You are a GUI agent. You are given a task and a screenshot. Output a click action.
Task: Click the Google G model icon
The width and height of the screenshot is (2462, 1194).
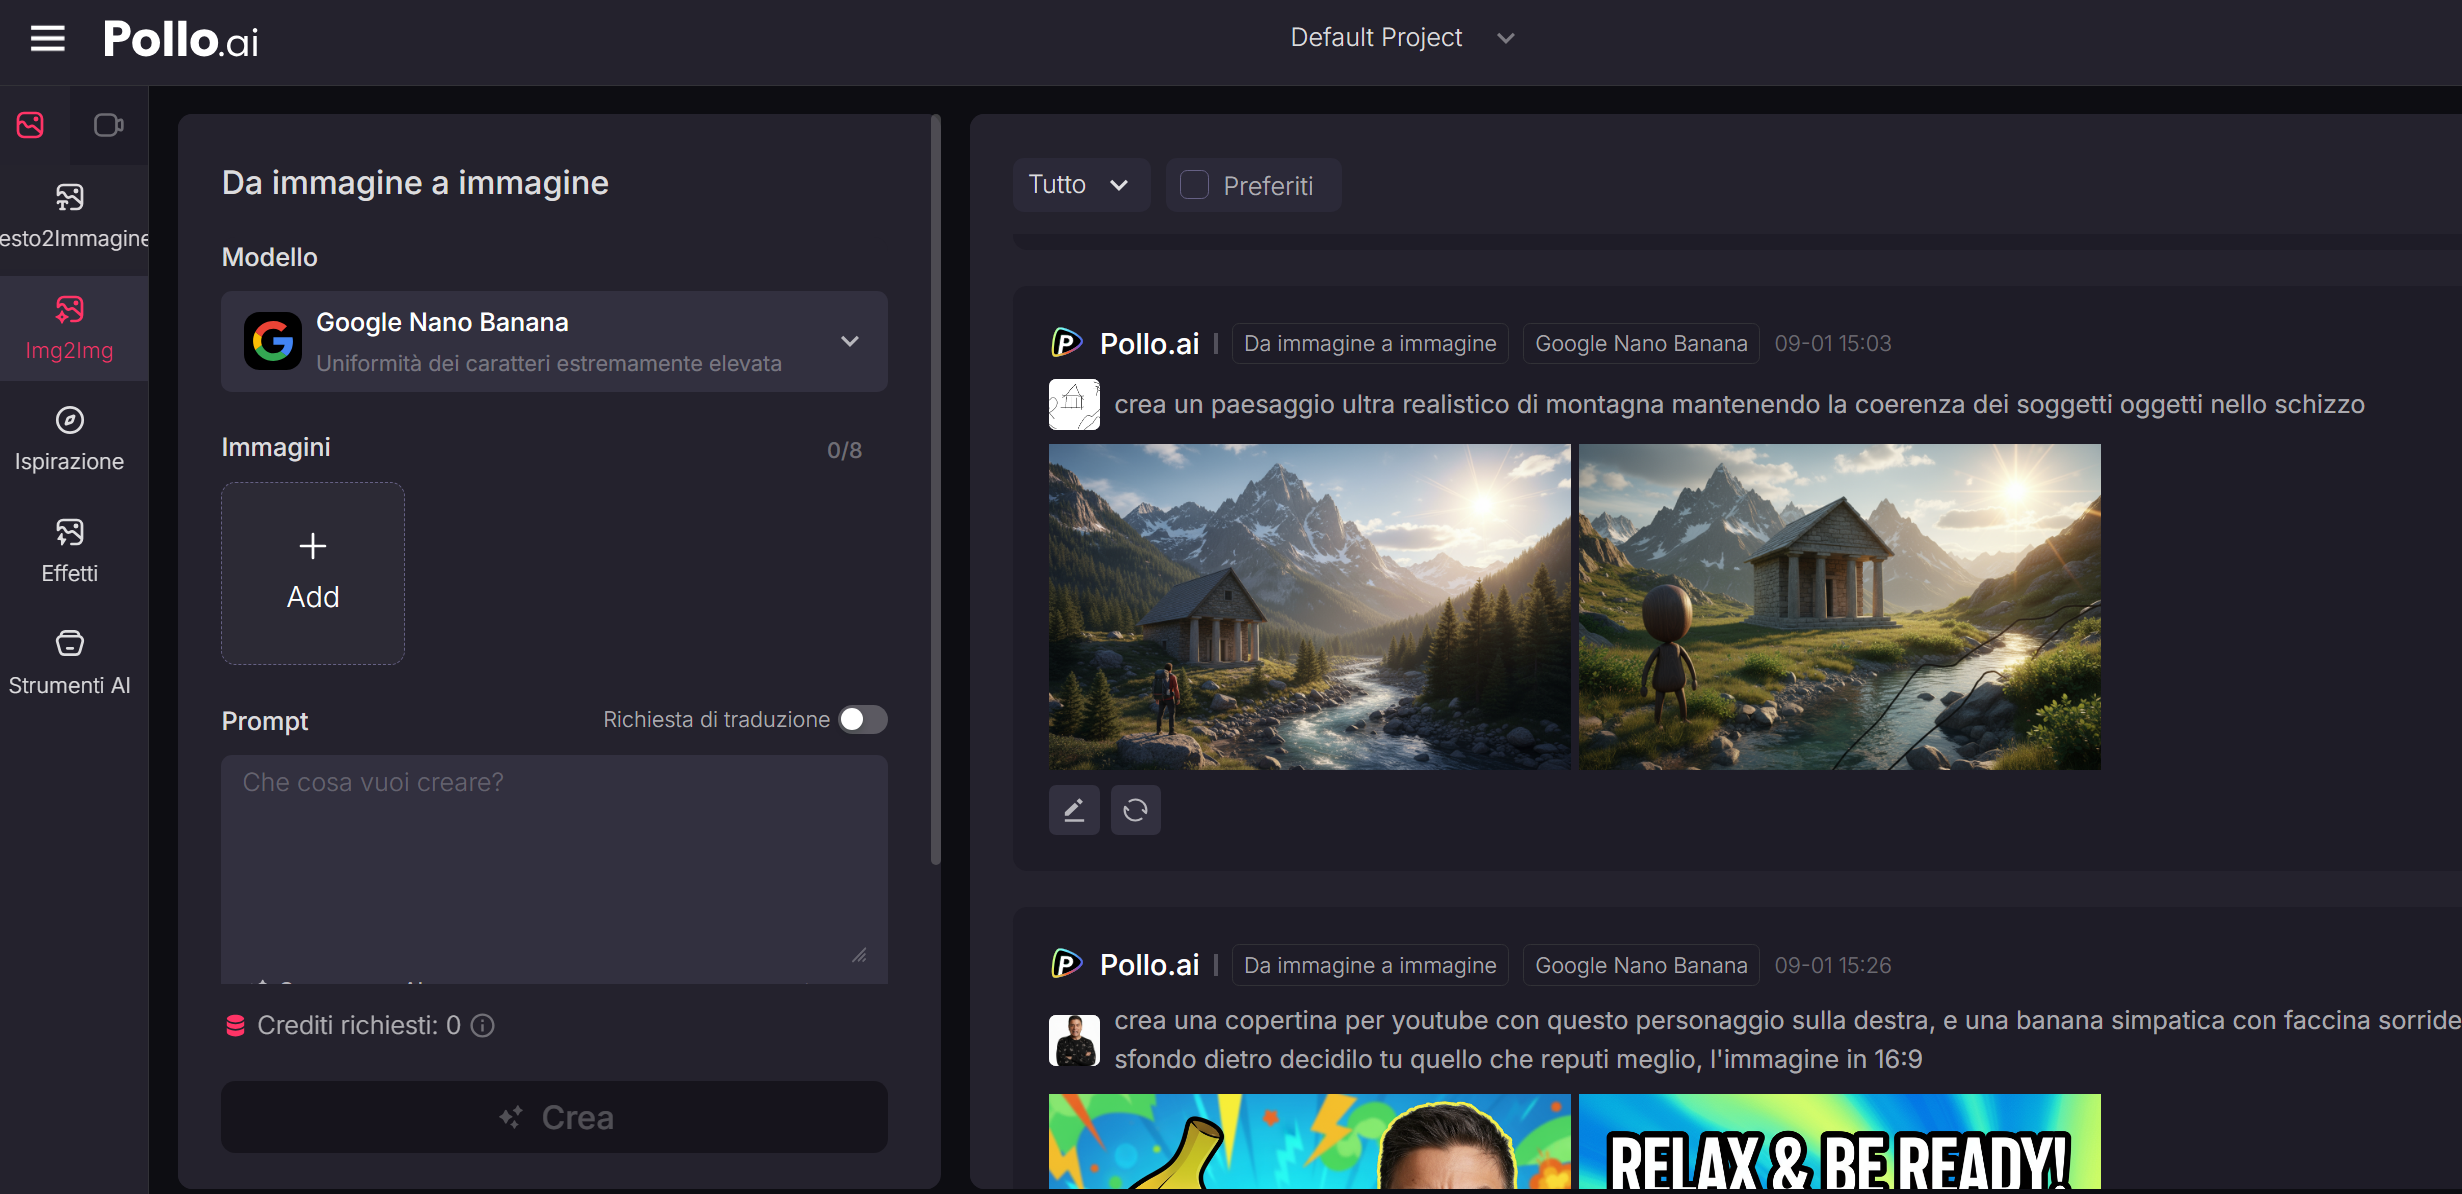273,341
